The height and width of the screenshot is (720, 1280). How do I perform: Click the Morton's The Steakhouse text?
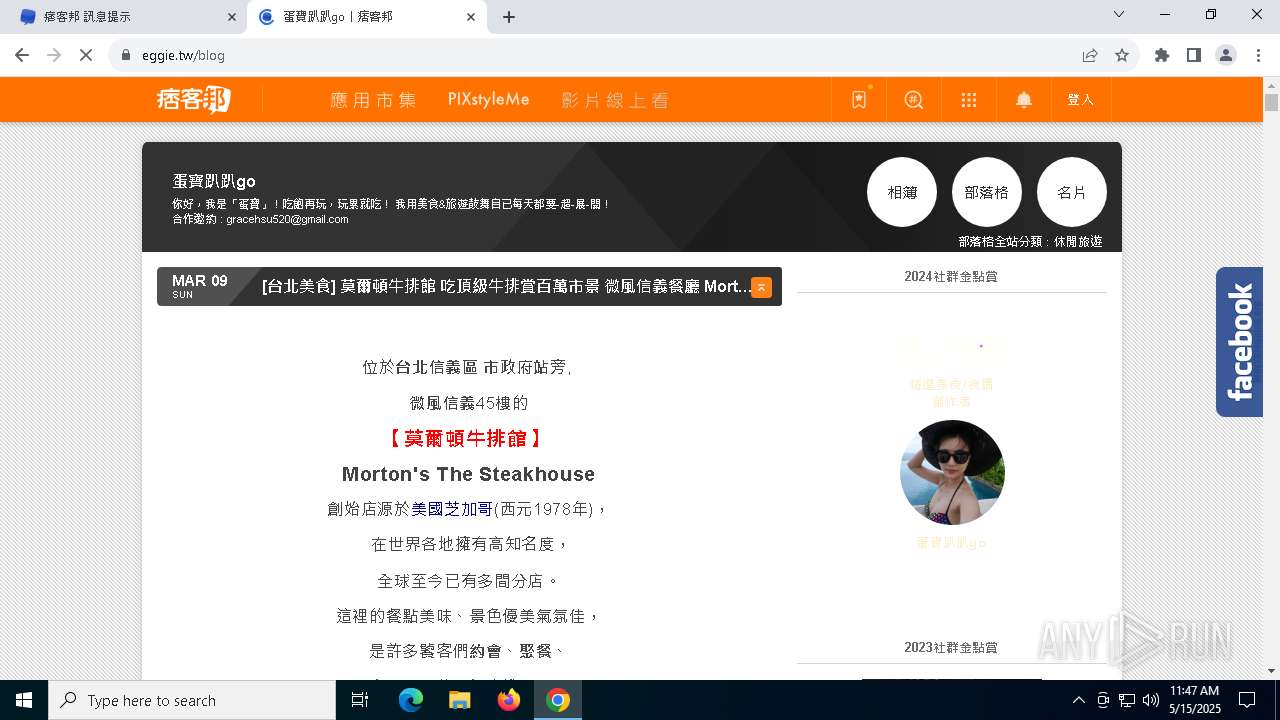(x=468, y=474)
